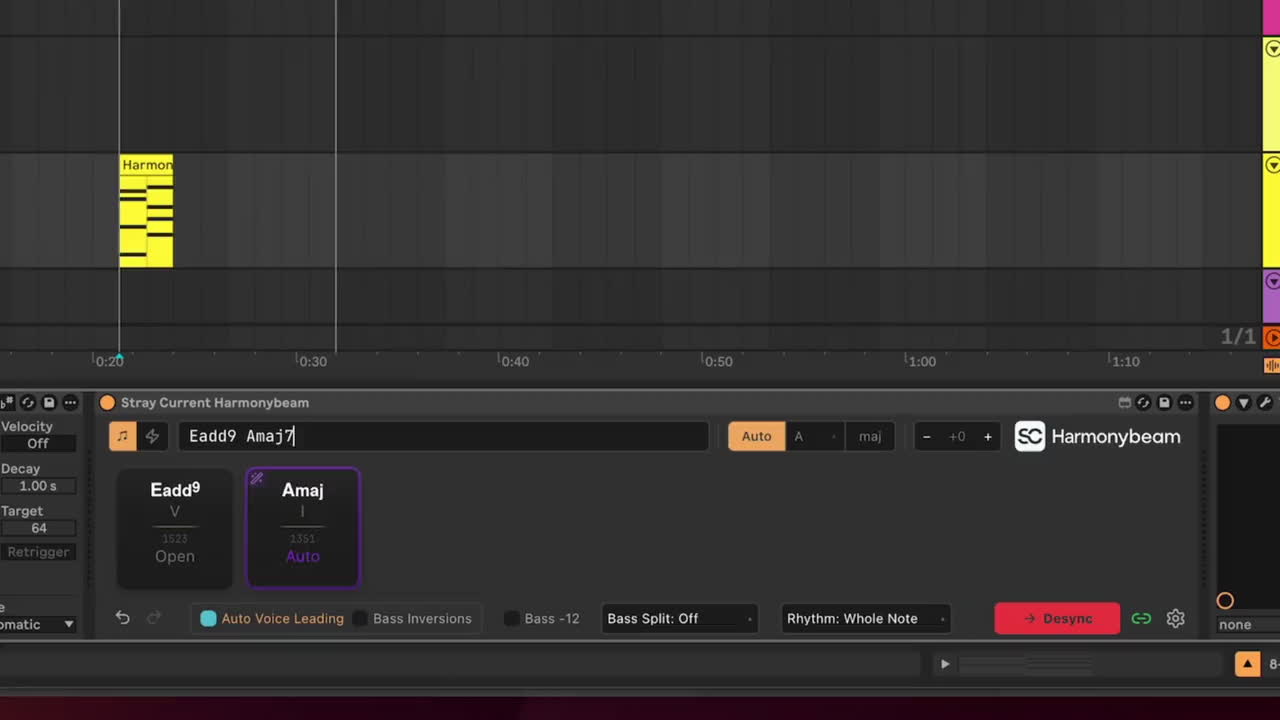Open the Bass Split dropdown
1280x720 pixels.
tap(679, 618)
